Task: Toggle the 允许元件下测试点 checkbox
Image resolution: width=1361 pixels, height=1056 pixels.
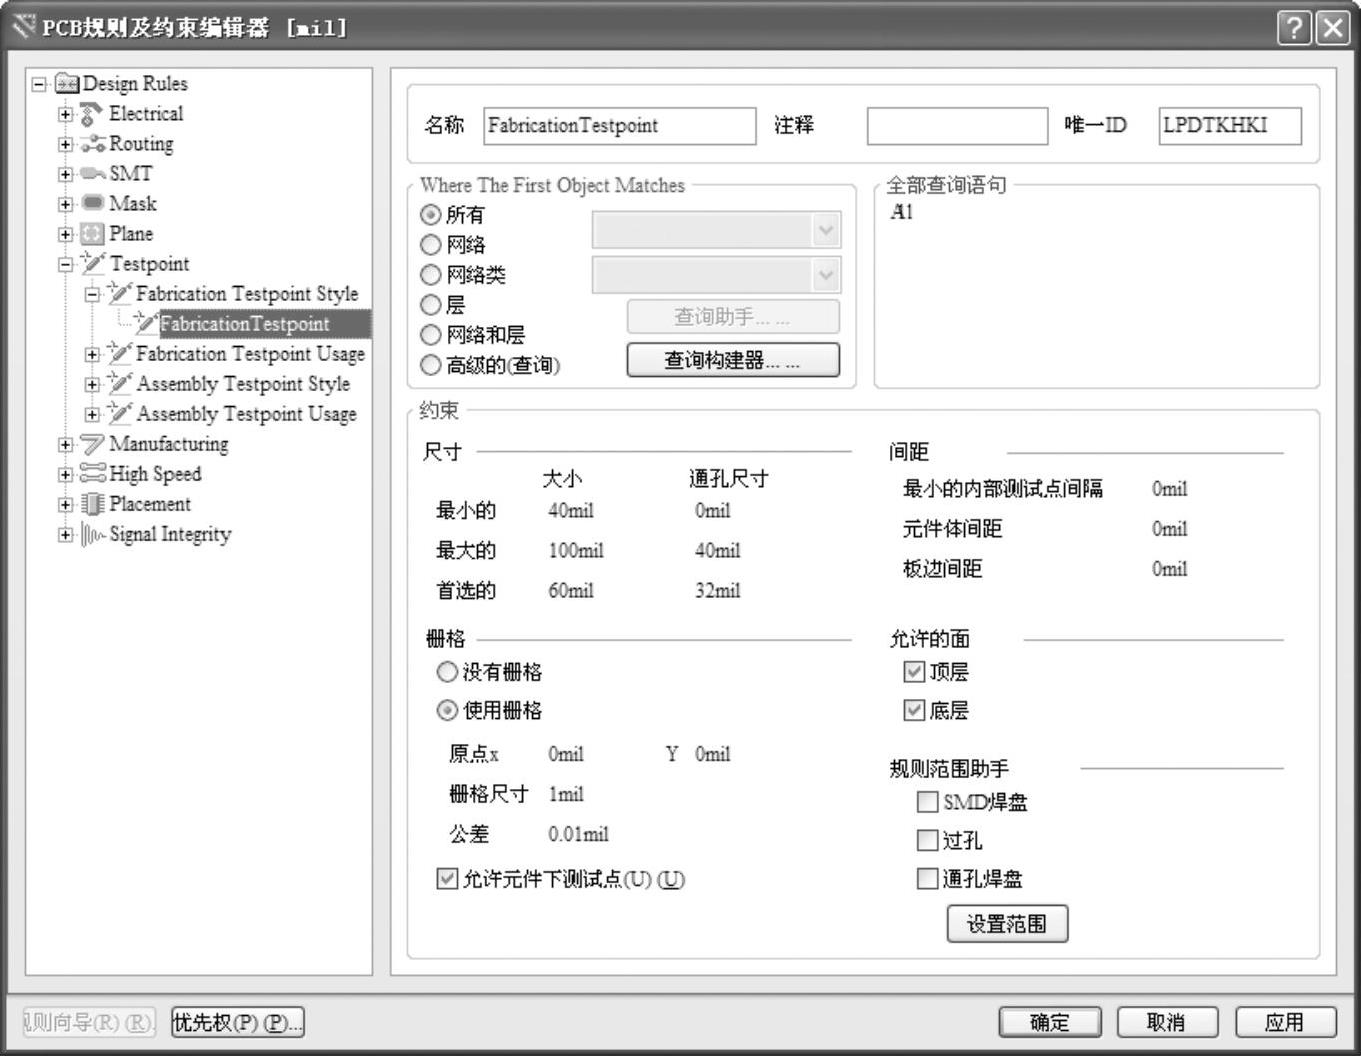Action: click(x=447, y=879)
